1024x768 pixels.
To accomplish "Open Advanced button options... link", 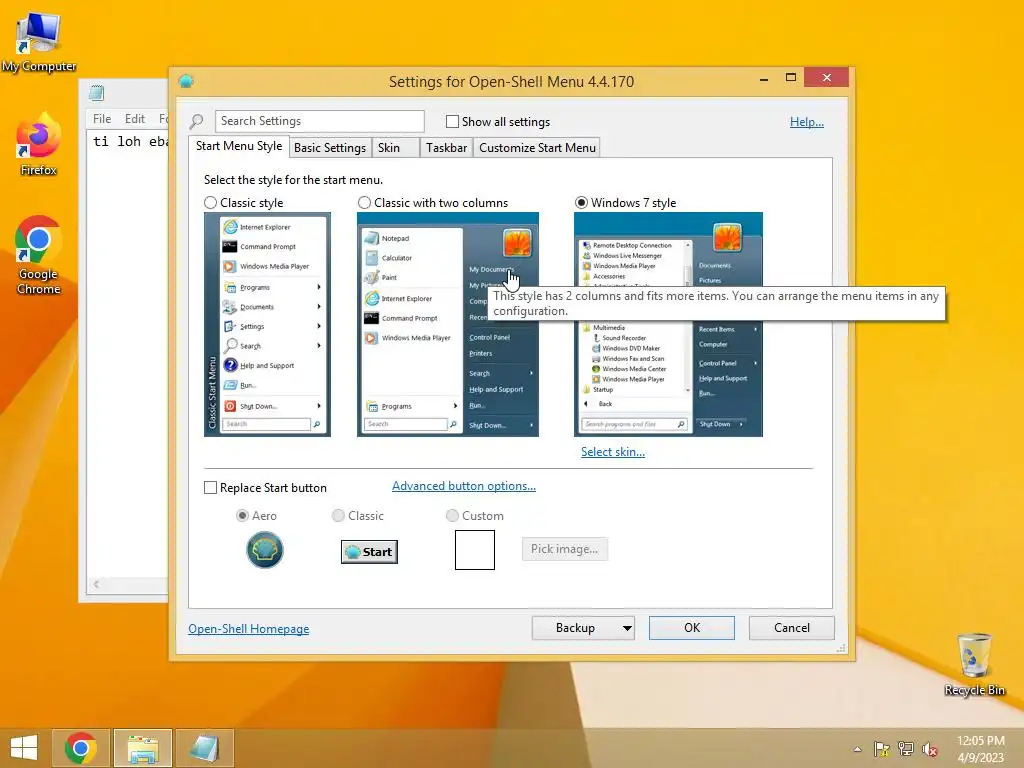I will 464,486.
